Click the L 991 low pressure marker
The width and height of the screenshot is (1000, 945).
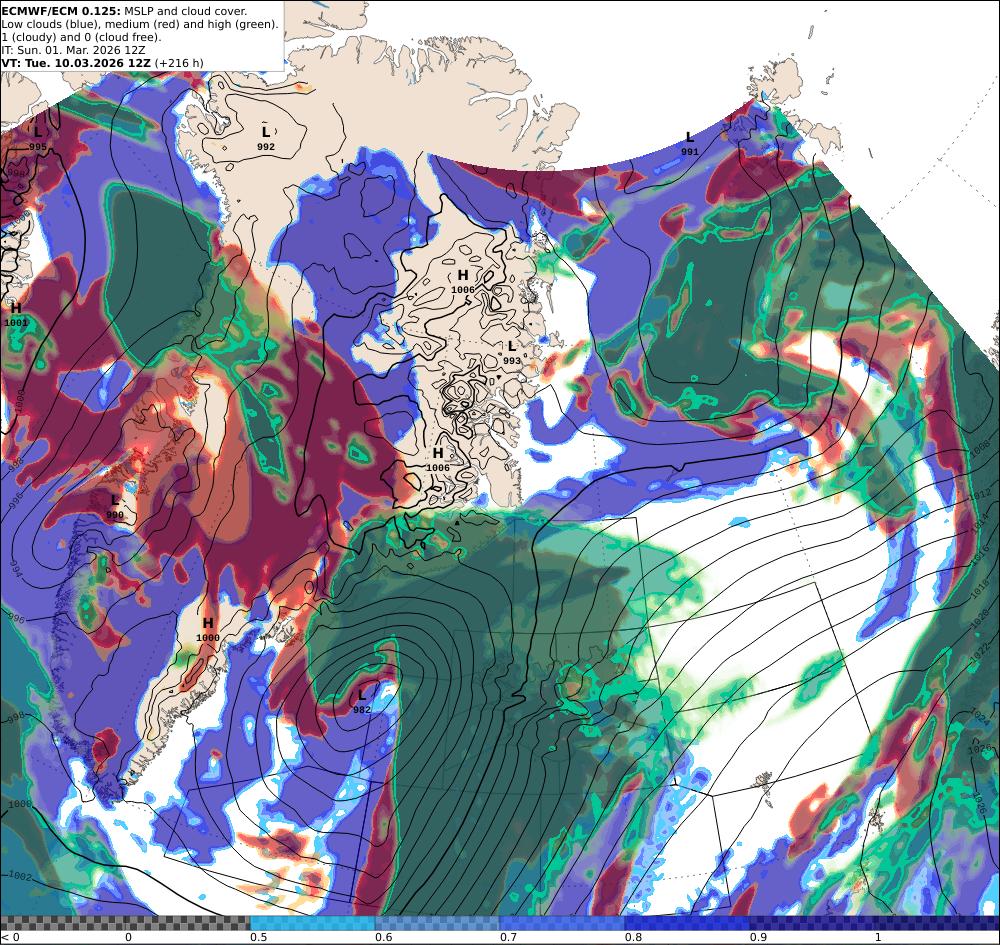[689, 143]
